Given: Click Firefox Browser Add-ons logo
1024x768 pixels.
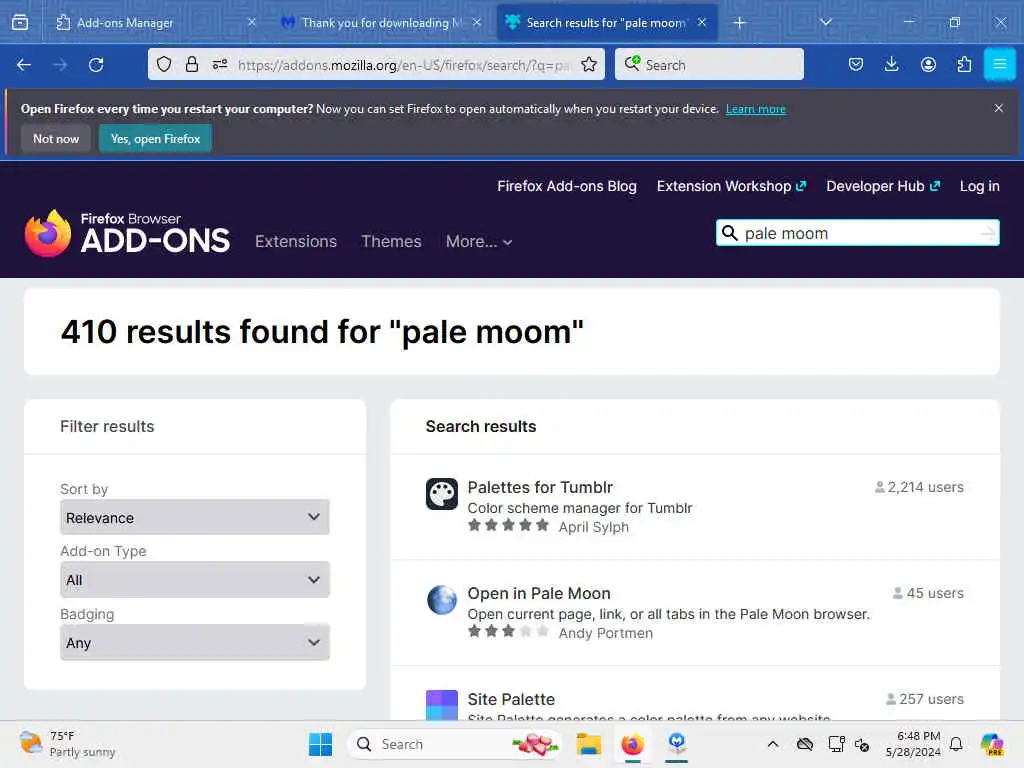Looking at the screenshot, I should [x=127, y=233].
